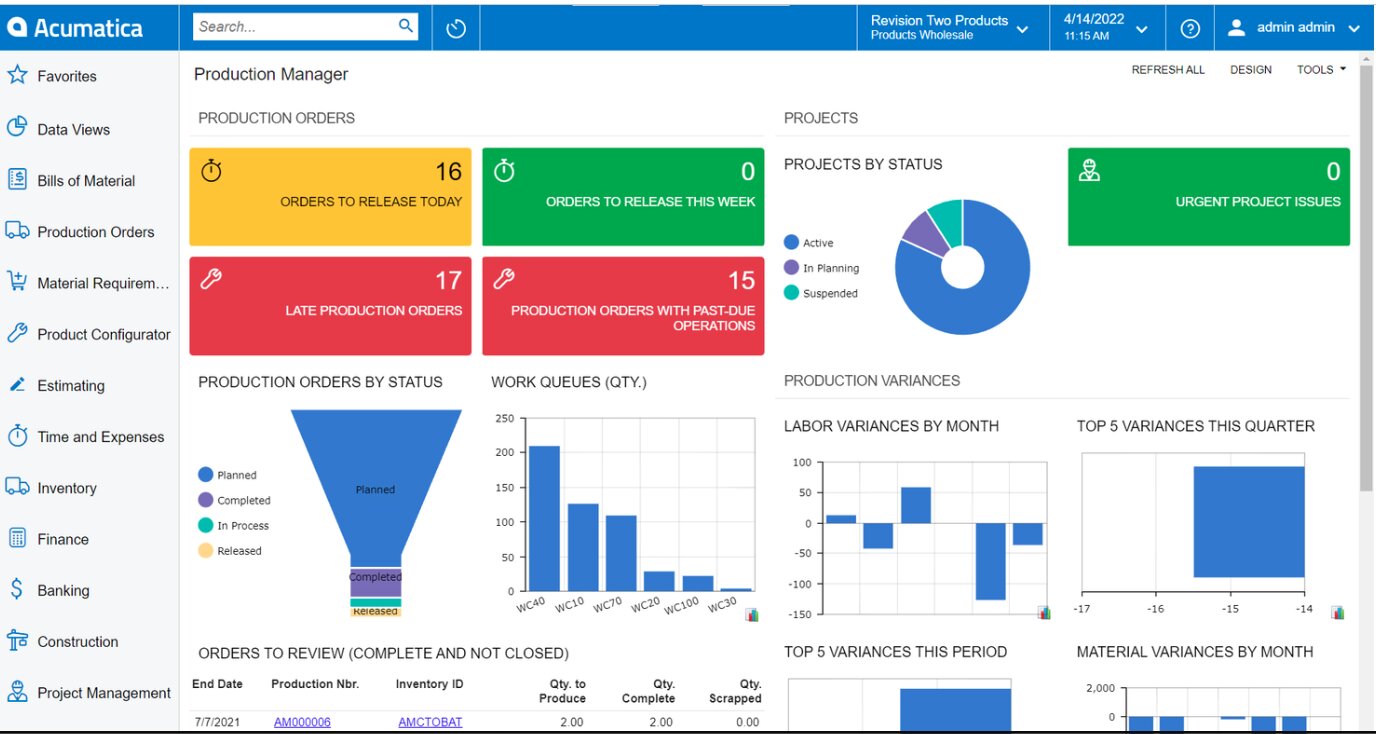Image resolution: width=1376 pixels, height=734 pixels.
Task: Open the Product Configurator wrench icon
Action: point(17,334)
